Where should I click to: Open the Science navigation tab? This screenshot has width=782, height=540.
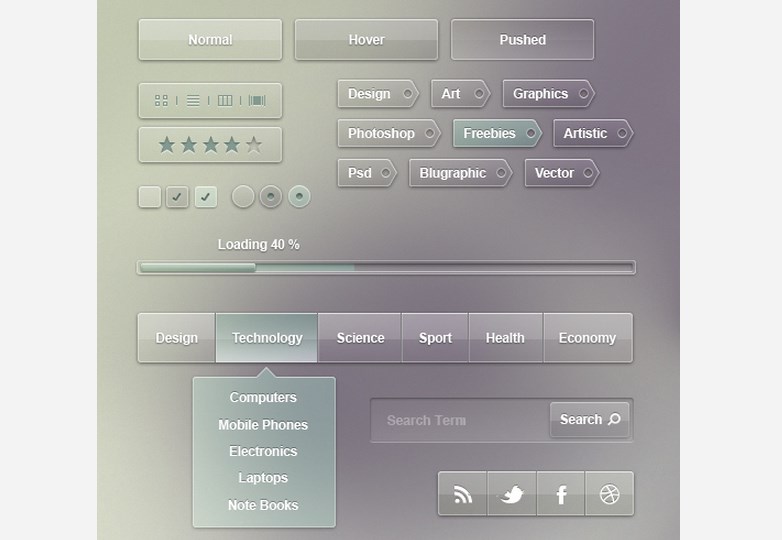pos(360,338)
